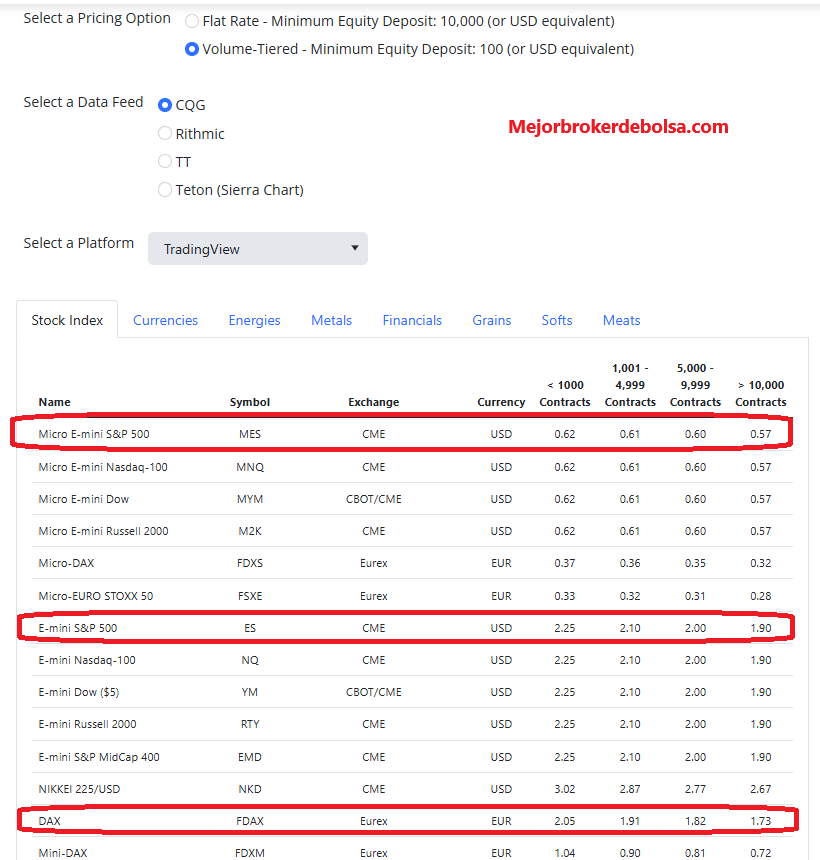Switch to the Meats tab
Screen dimensions: 820x860
621,320
